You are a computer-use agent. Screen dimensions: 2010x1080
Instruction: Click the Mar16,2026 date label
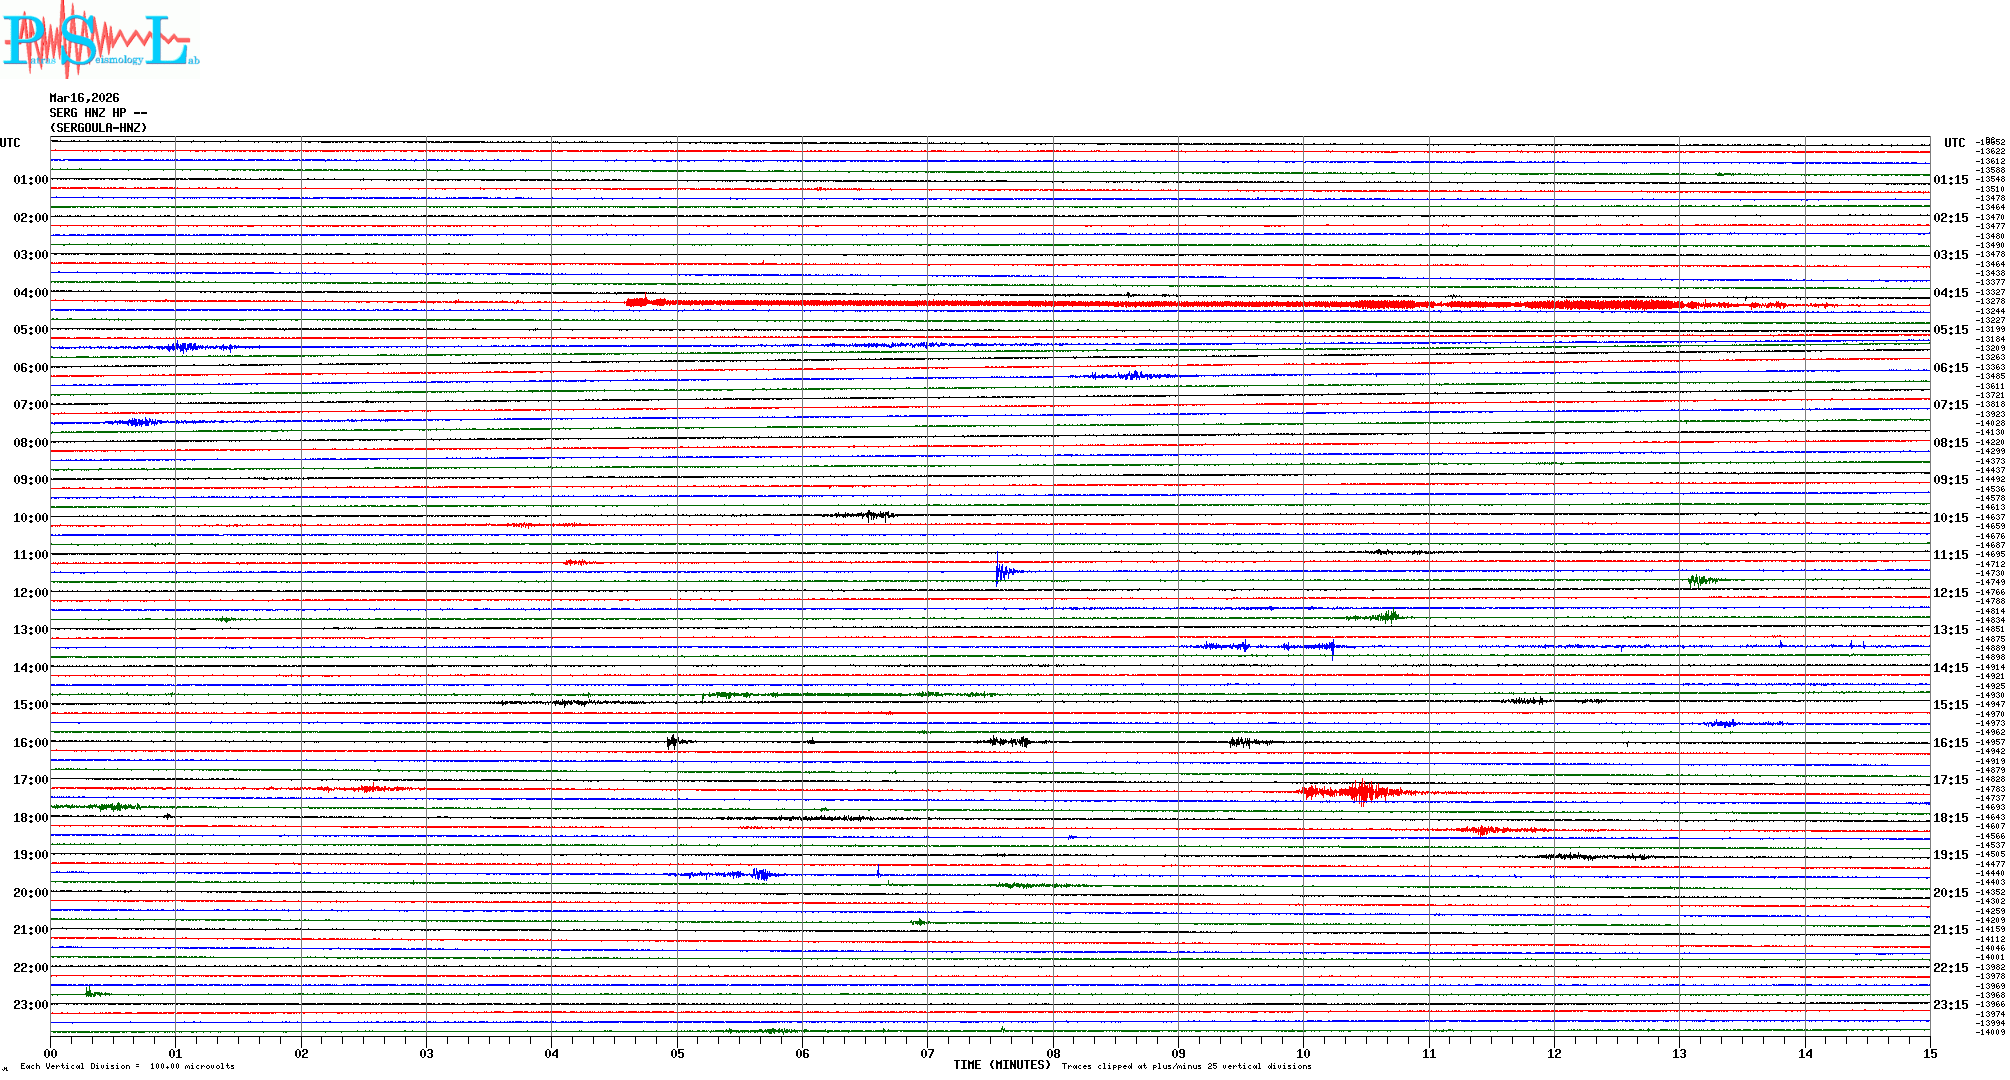click(x=84, y=98)
